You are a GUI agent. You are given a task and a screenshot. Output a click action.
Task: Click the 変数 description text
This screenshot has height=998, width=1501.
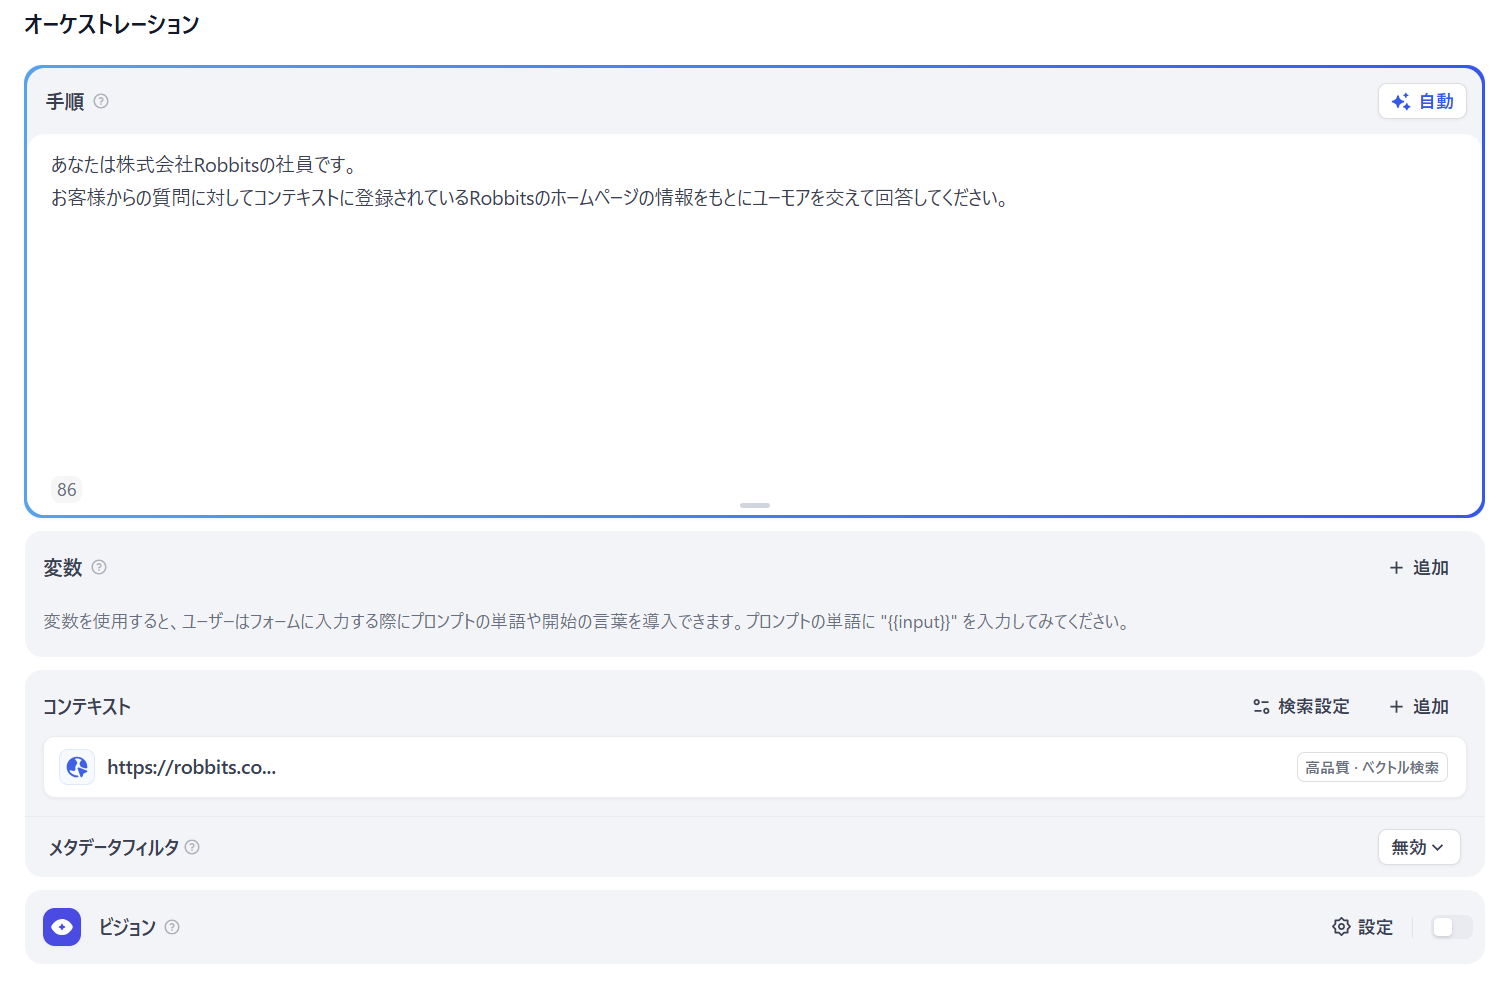point(588,621)
